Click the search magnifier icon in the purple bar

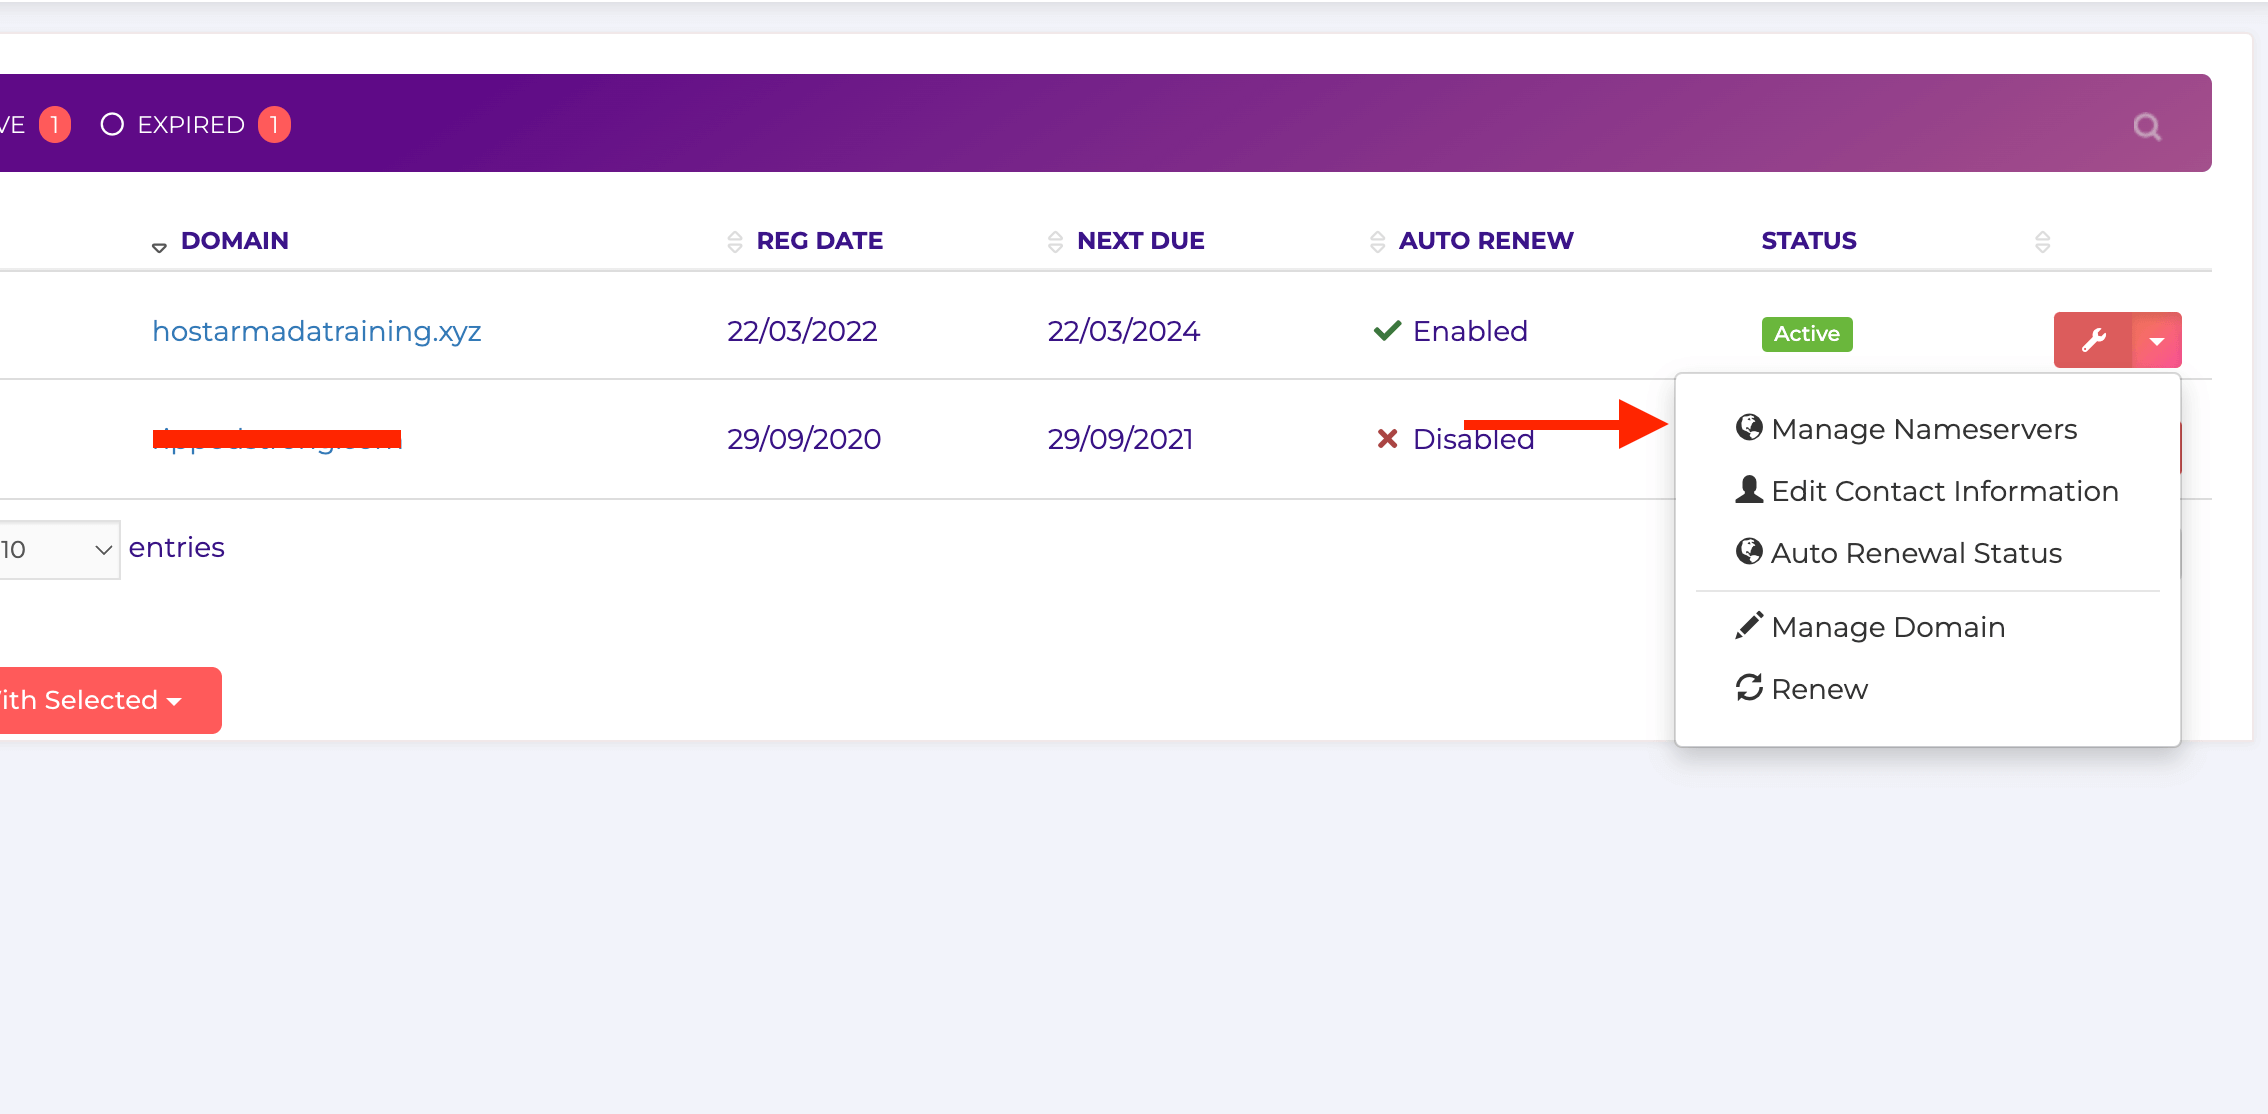pos(2146,127)
